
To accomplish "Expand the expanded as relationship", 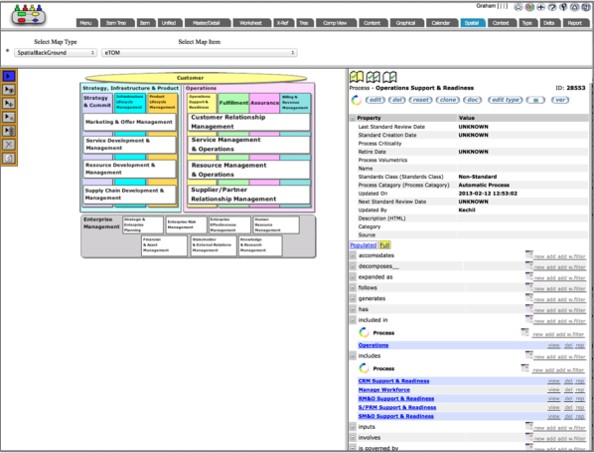I will click(x=353, y=277).
